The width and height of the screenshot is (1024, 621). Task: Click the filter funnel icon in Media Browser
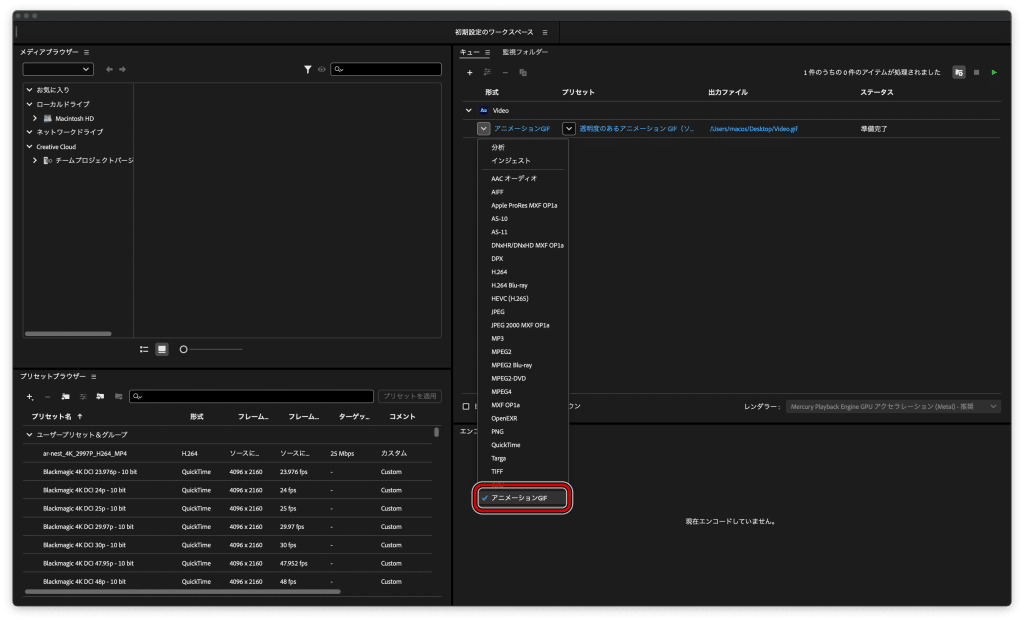click(x=308, y=69)
